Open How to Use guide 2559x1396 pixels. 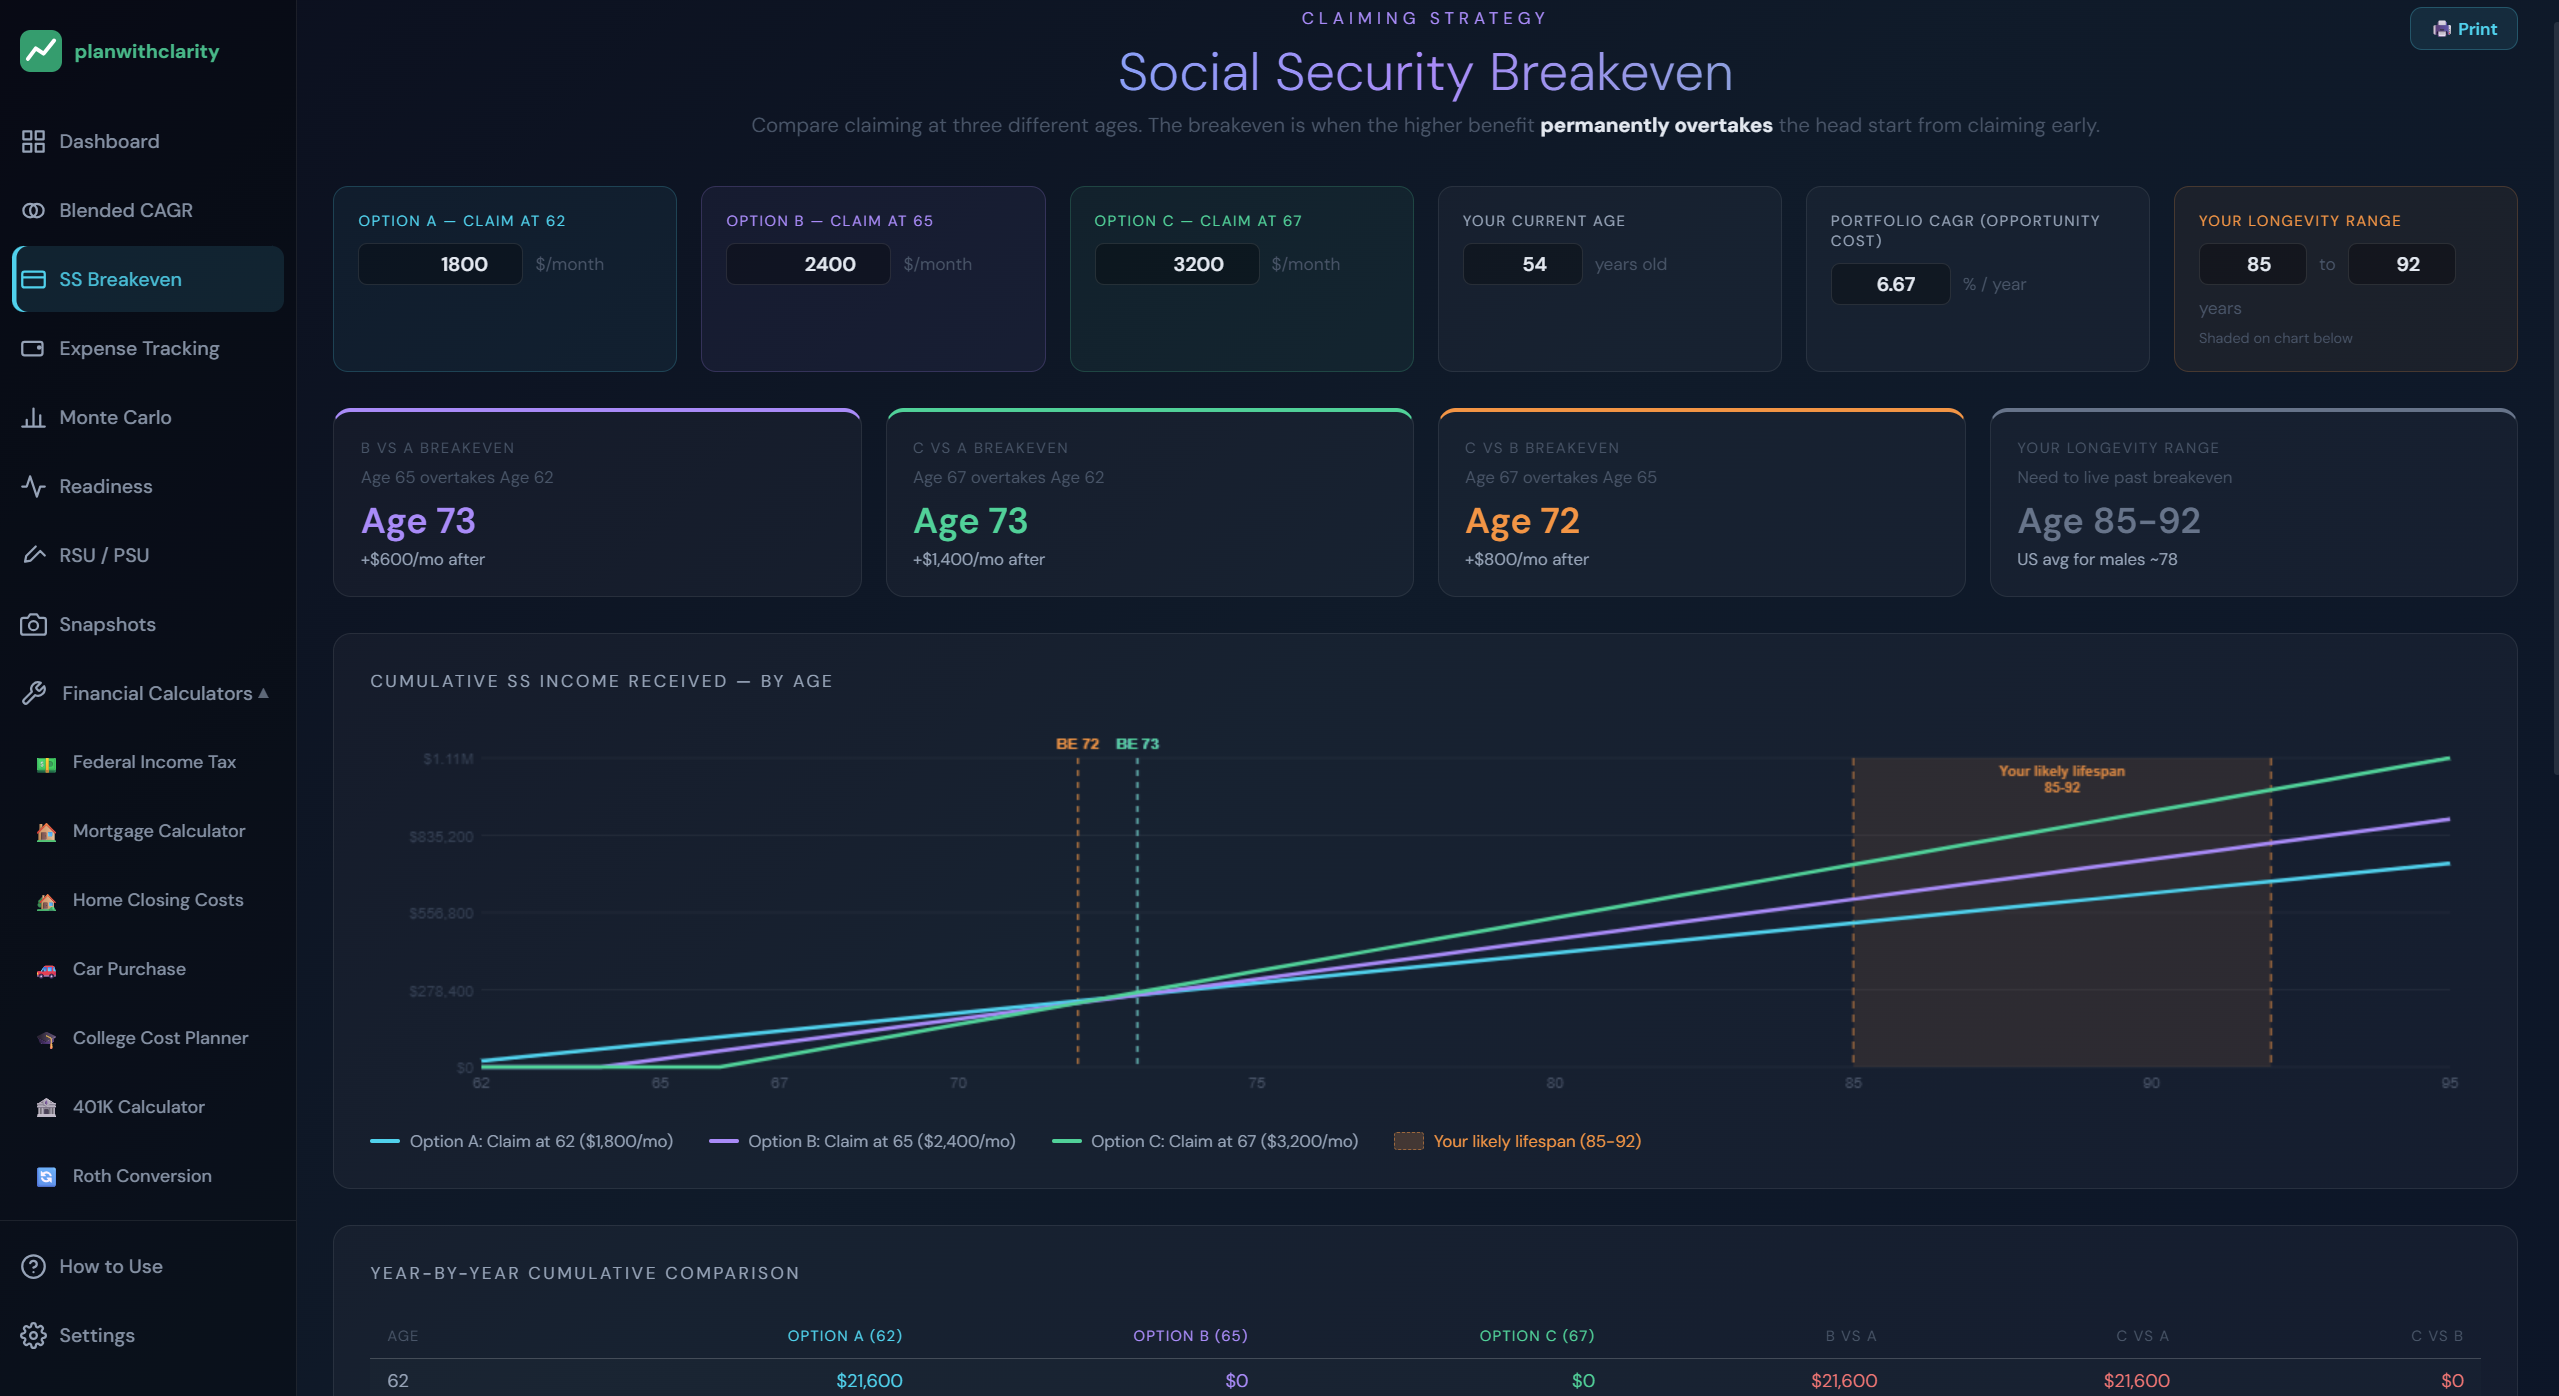(x=148, y=1267)
